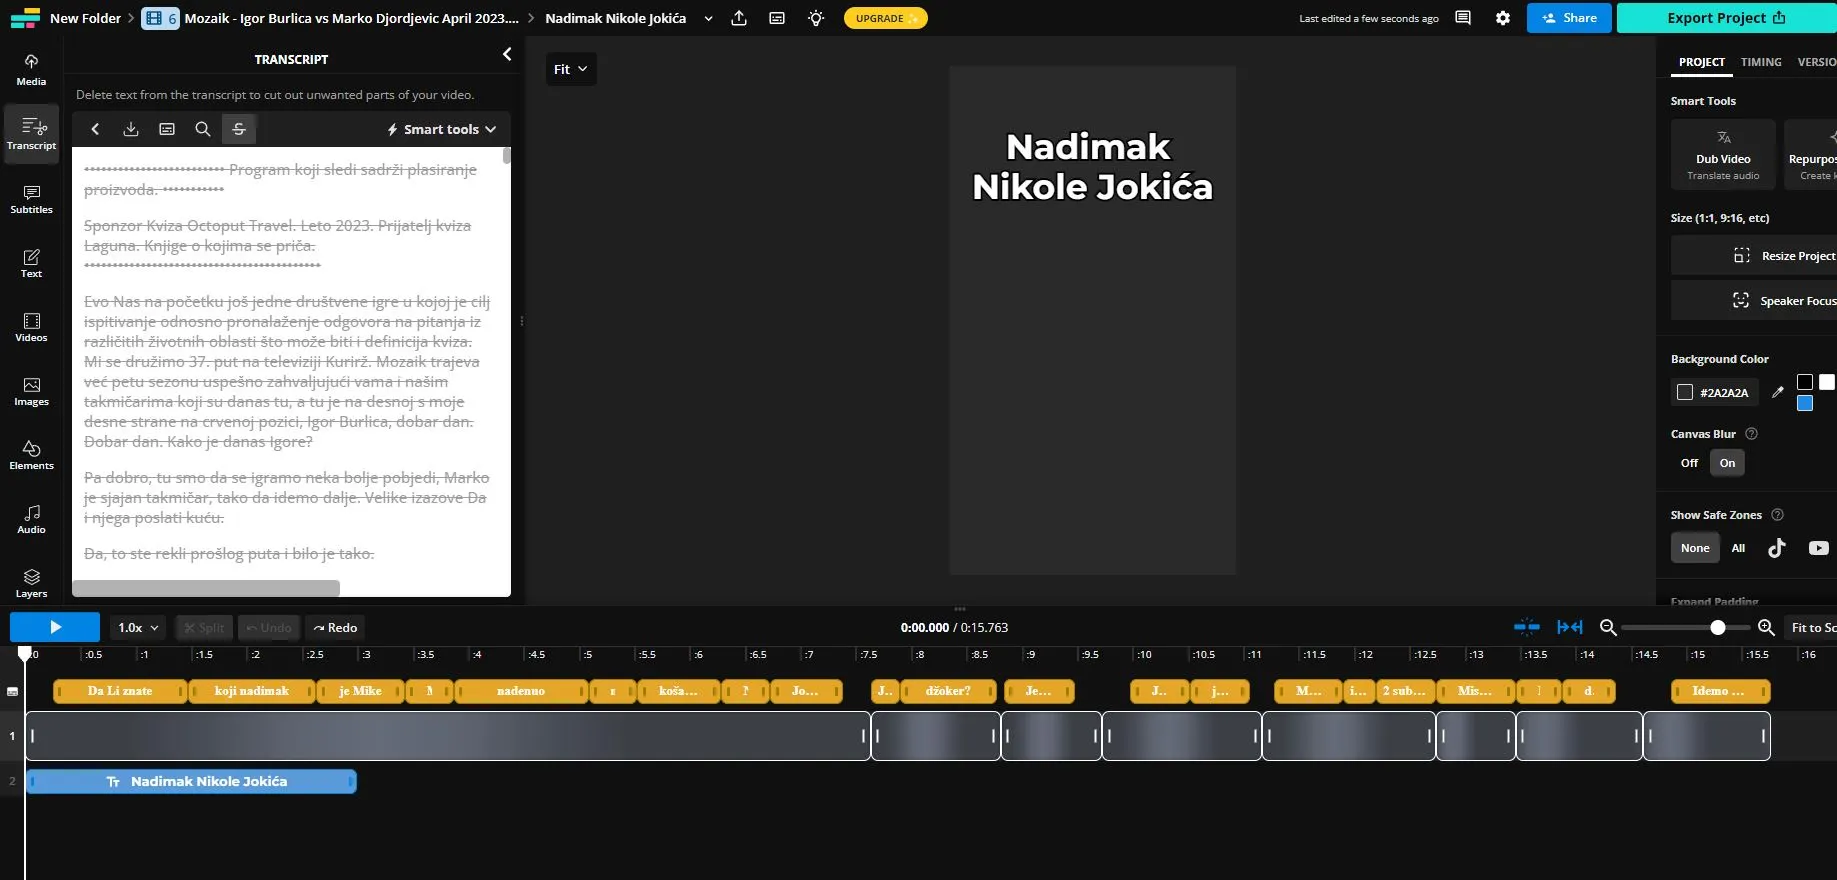
Task: Click the snap/split-at-playhead timeline icon
Action: [x=1527, y=627]
